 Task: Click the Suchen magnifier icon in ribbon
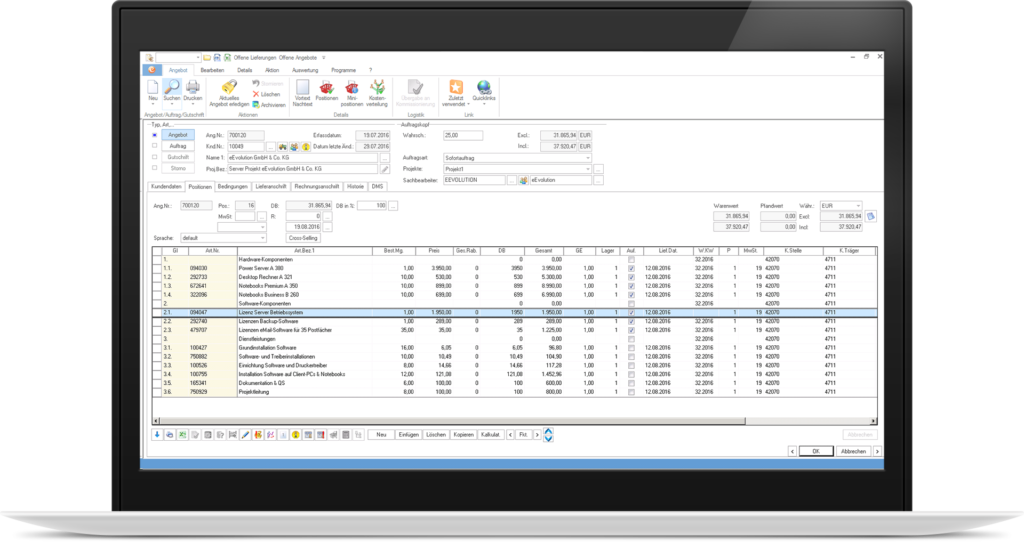[x=173, y=90]
